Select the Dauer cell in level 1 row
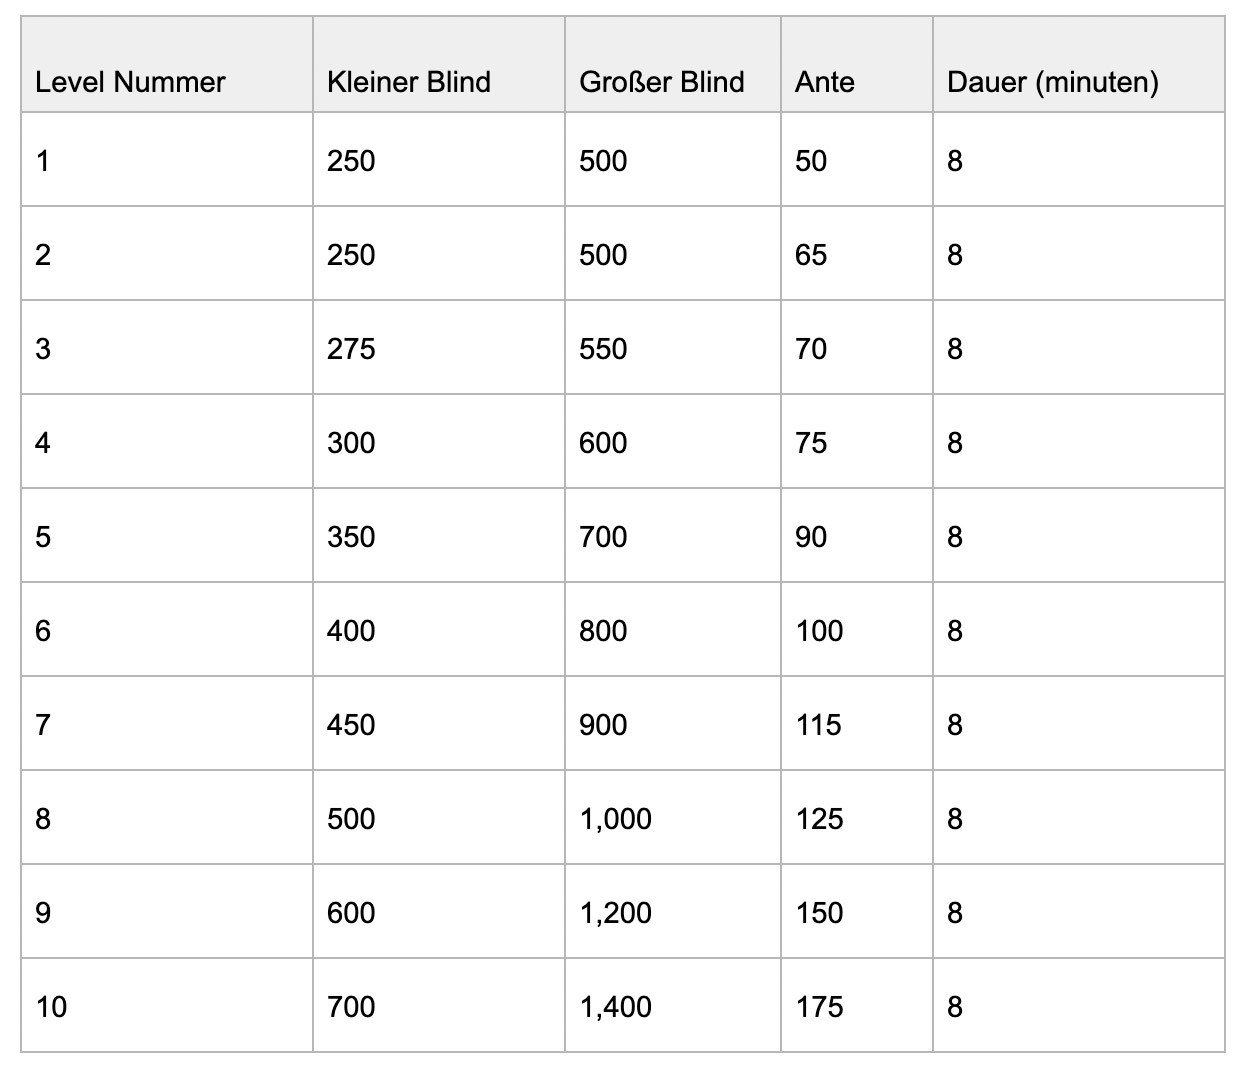 click(x=955, y=161)
